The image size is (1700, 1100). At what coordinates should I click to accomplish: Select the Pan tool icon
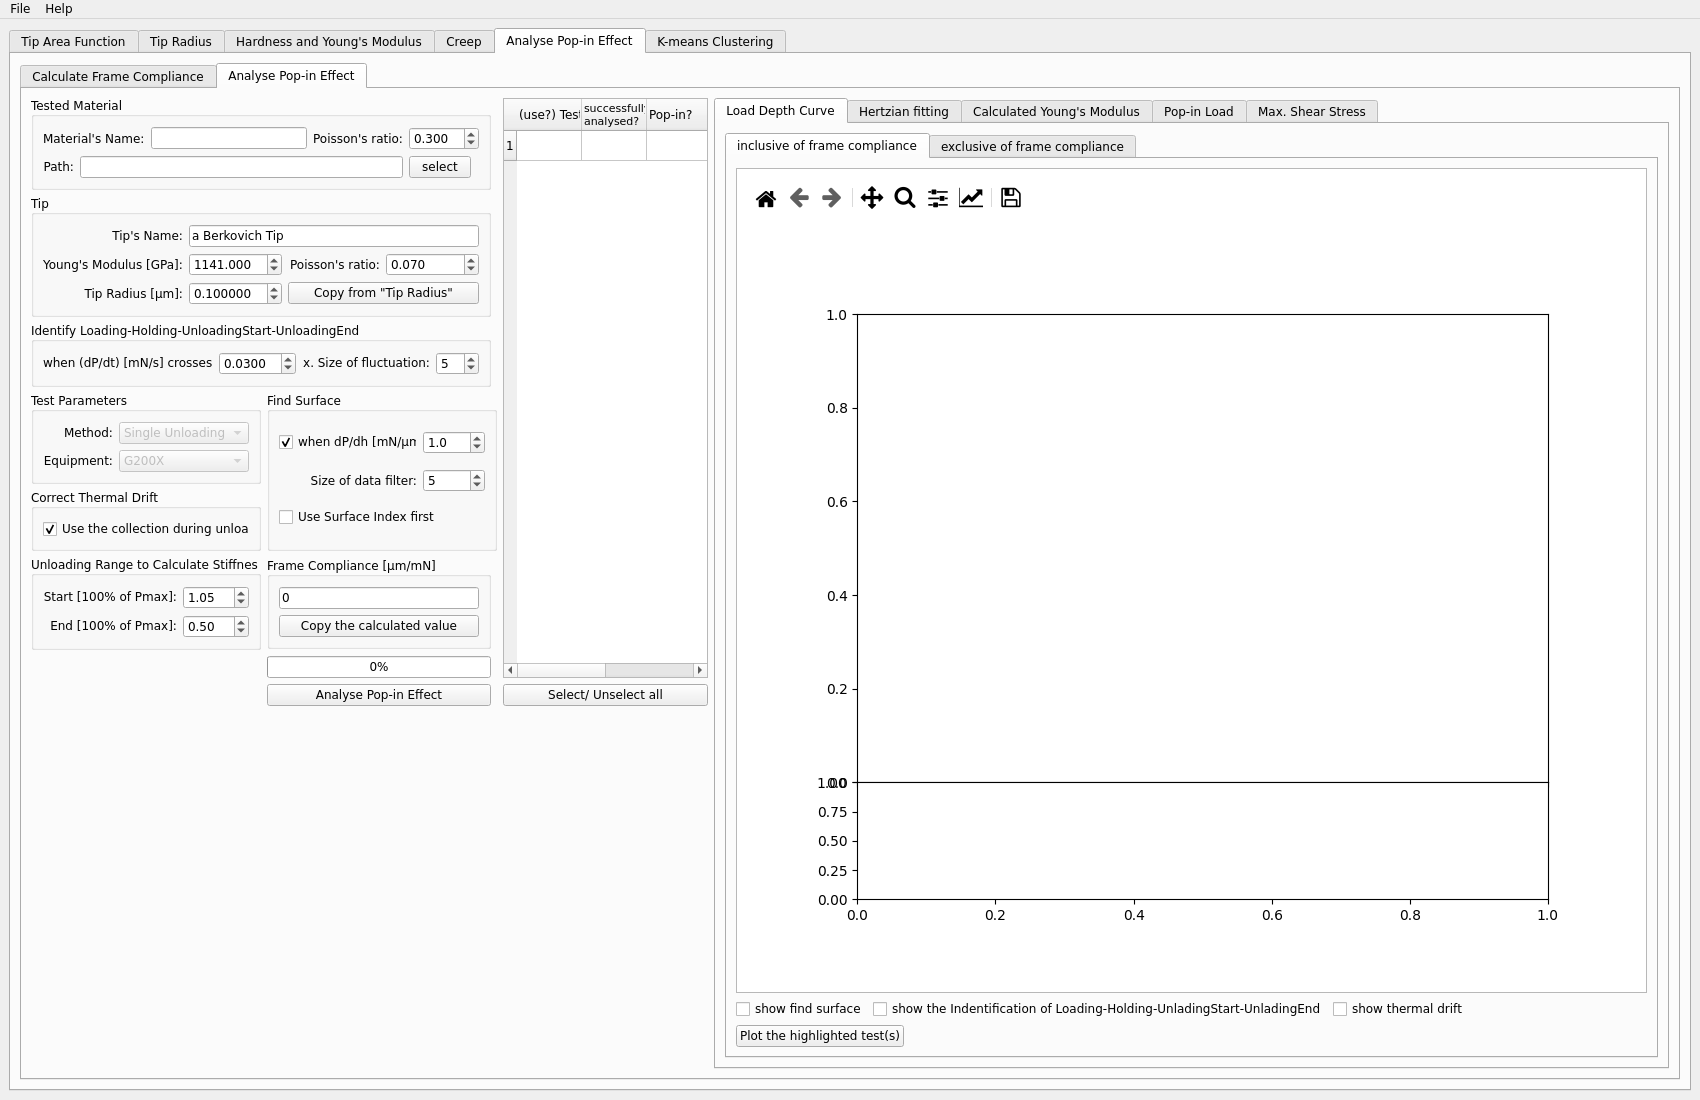coord(871,198)
